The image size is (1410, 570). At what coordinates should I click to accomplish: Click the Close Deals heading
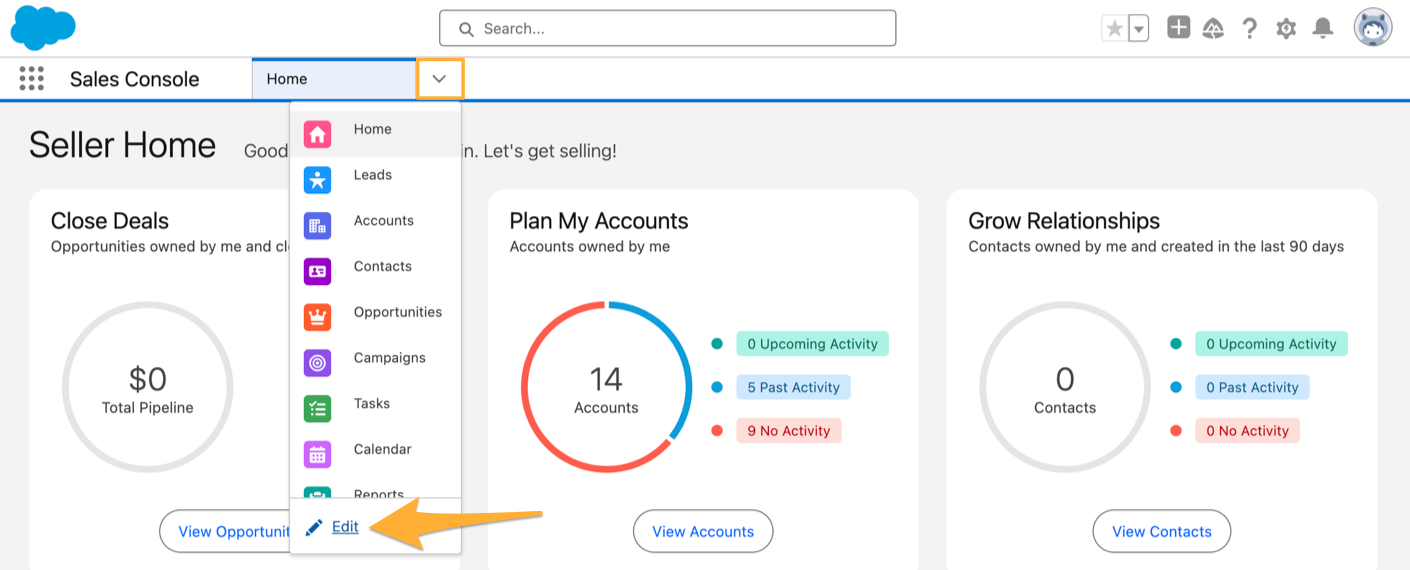click(110, 221)
